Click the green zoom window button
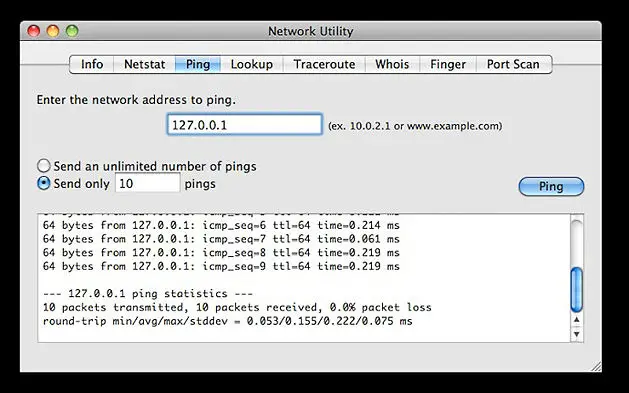 click(72, 31)
